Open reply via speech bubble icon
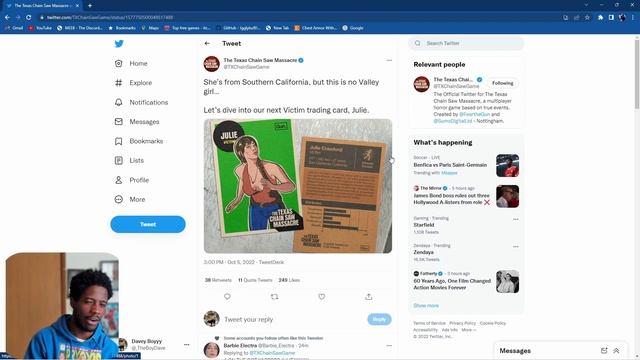This screenshot has width=640, height=360. pos(227,297)
